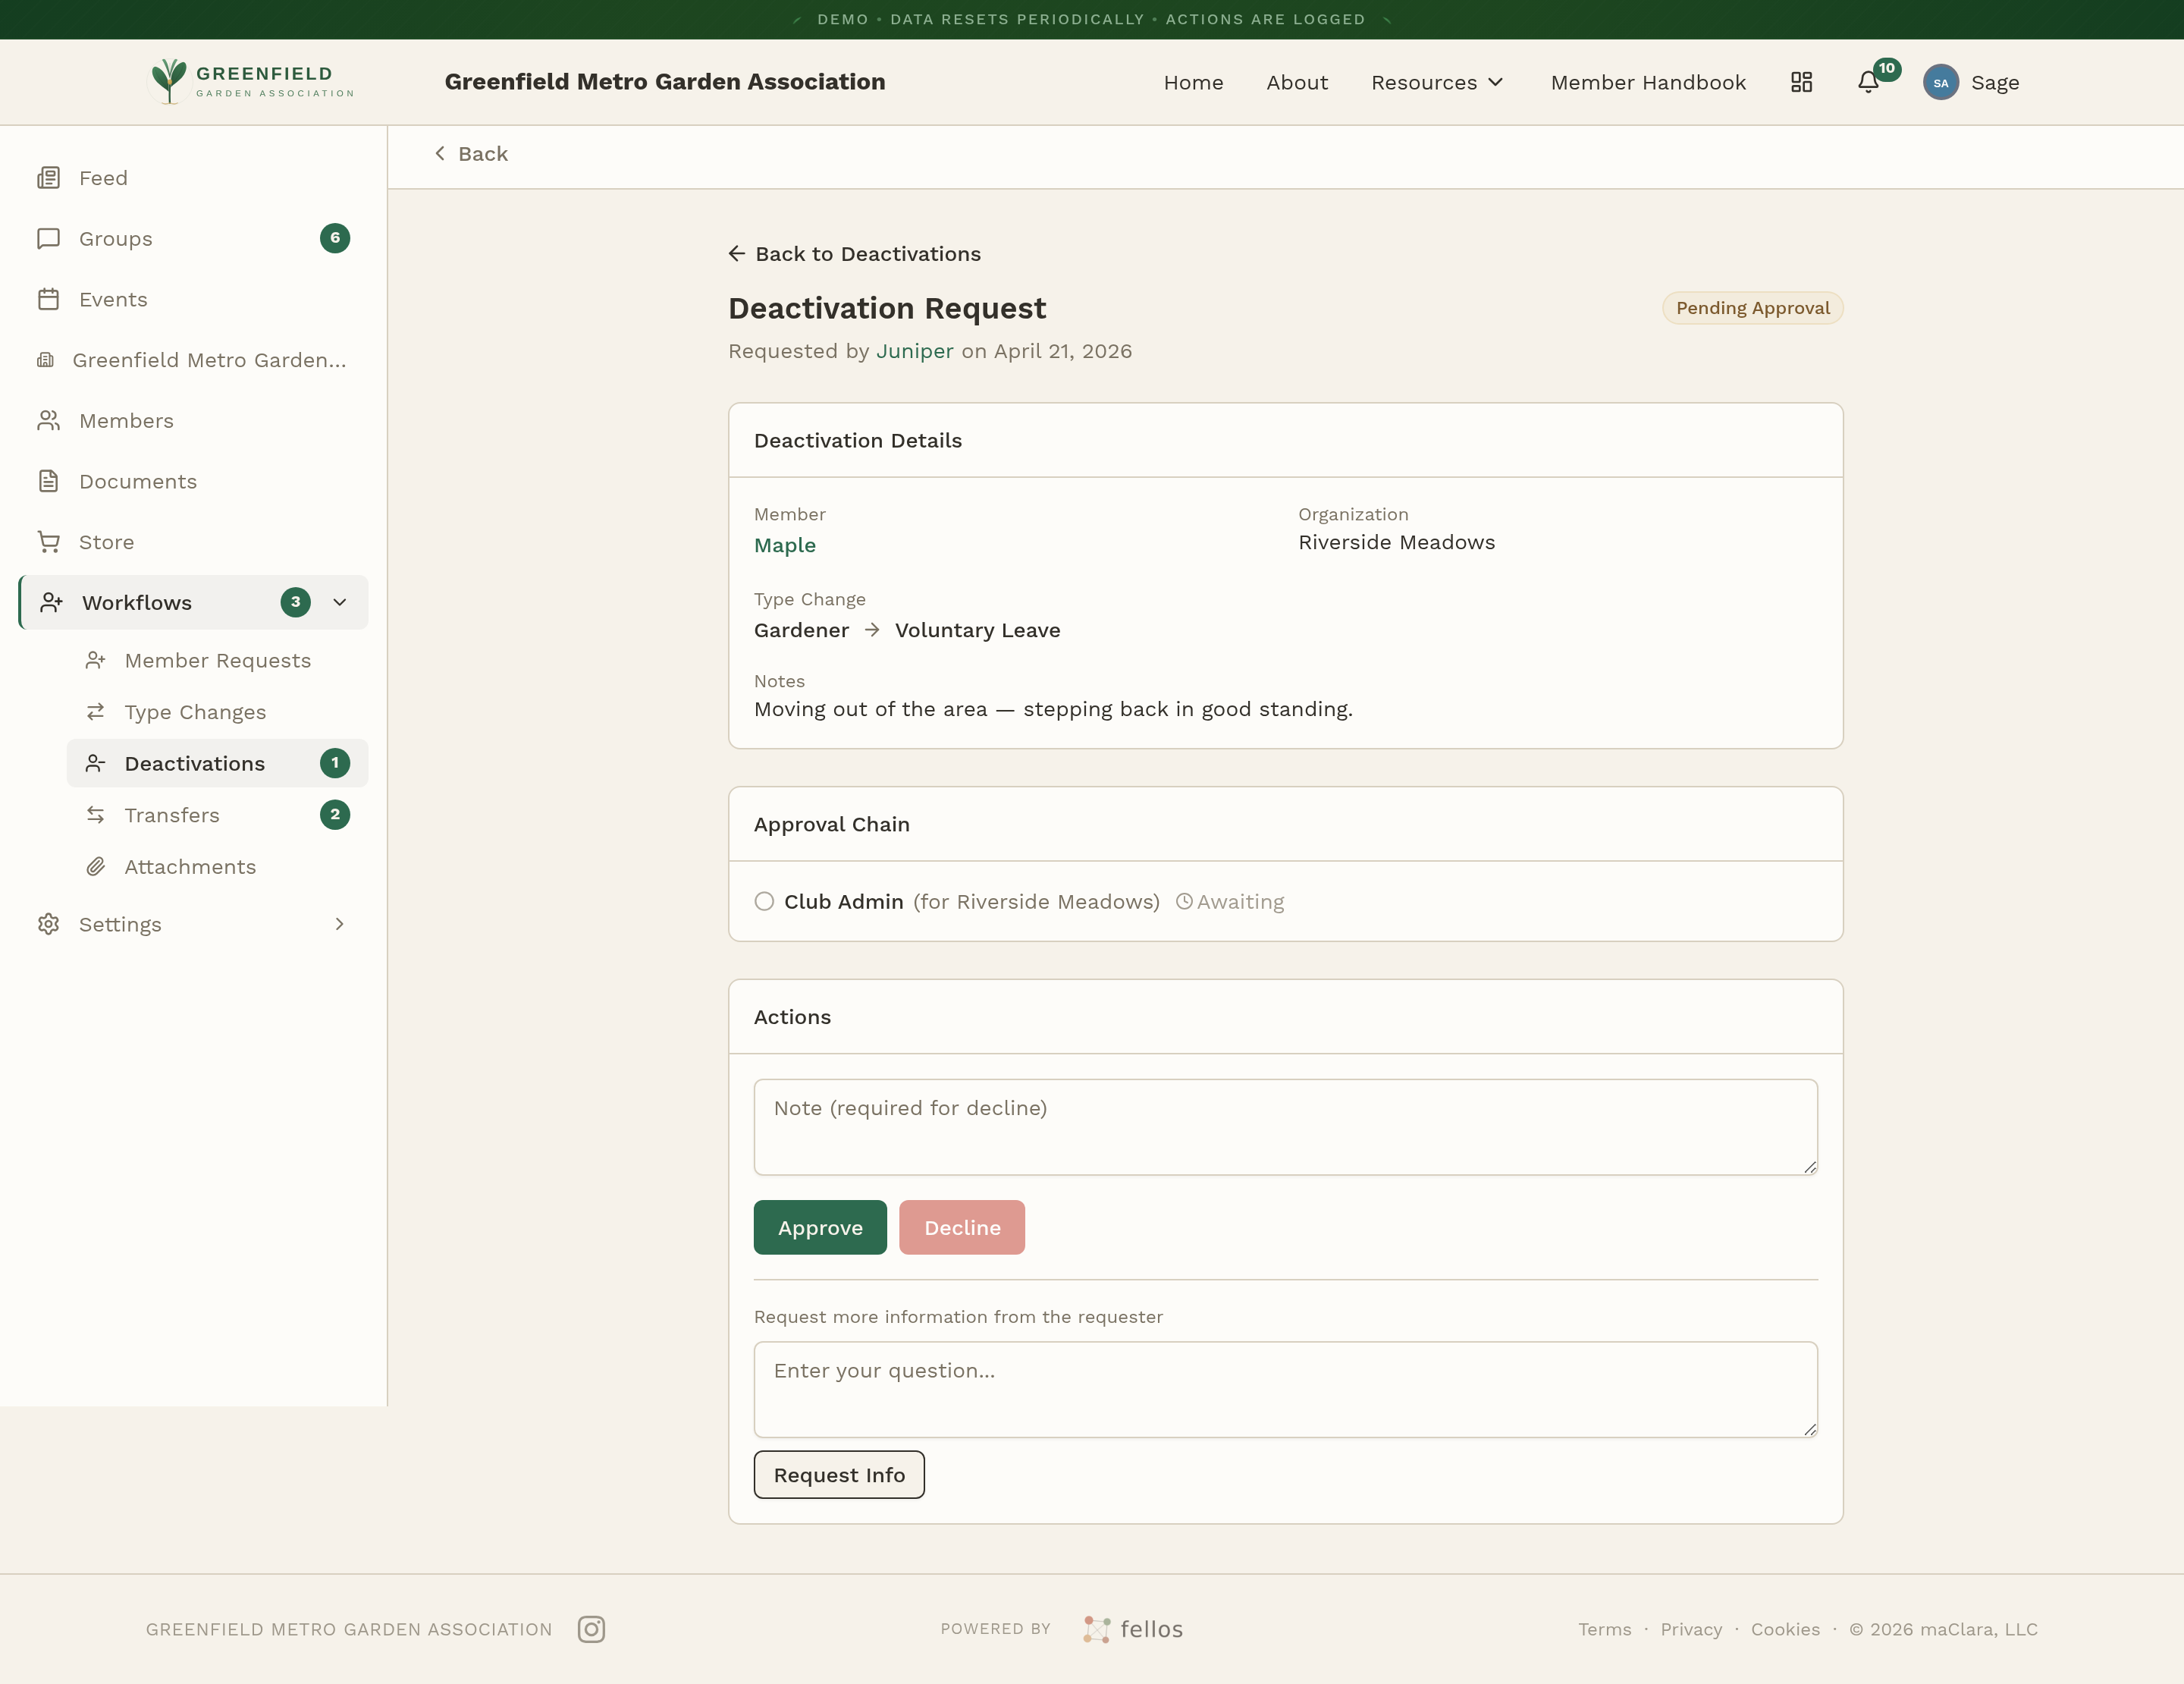Click the Instagram icon in footer
The image size is (2184, 1684).
(591, 1629)
